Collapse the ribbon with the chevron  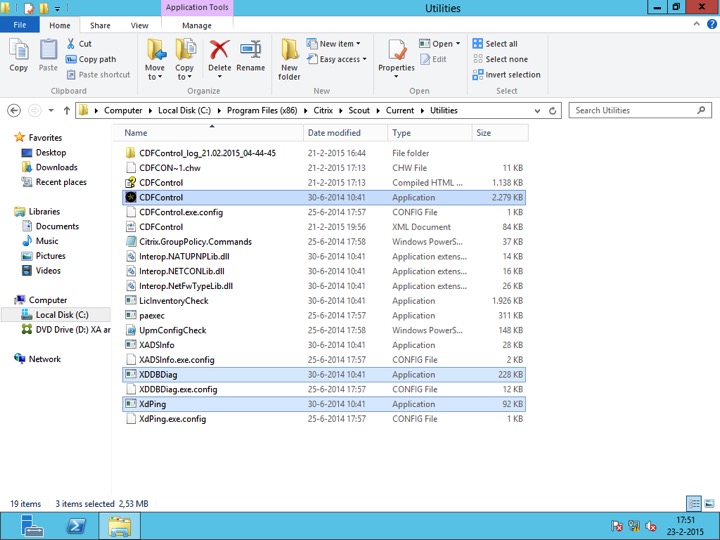click(697, 24)
